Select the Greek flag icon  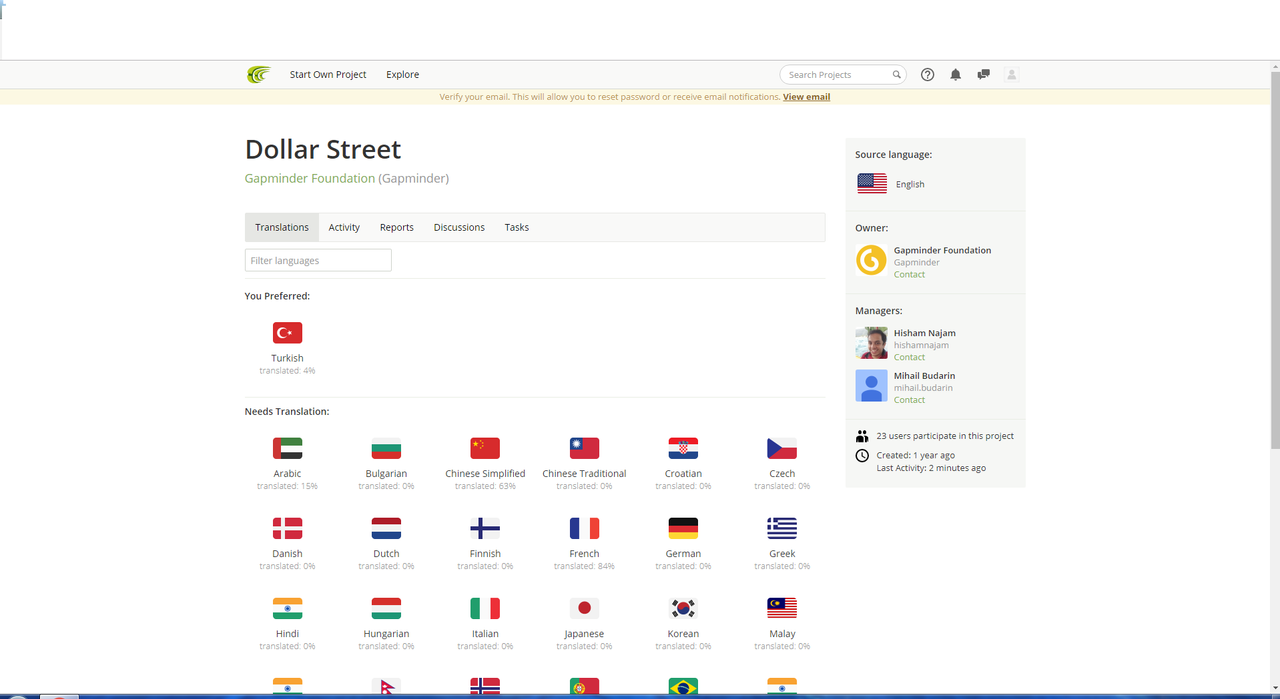[x=782, y=528]
